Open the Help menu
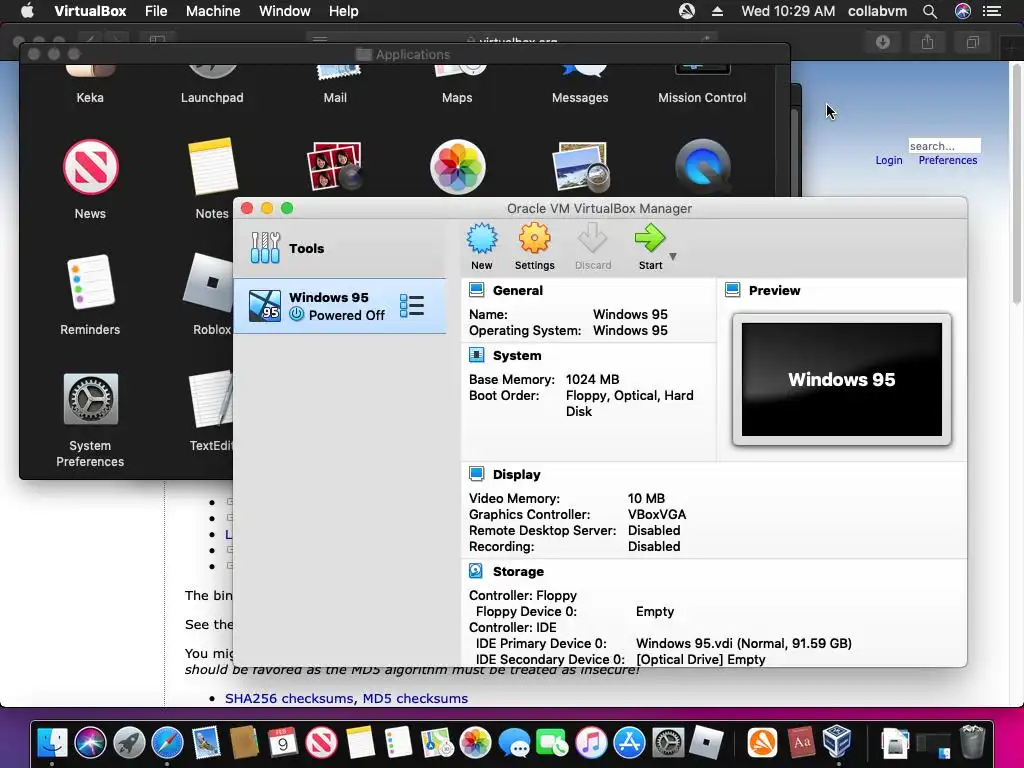Screen dimensions: 1024x768 coord(344,11)
